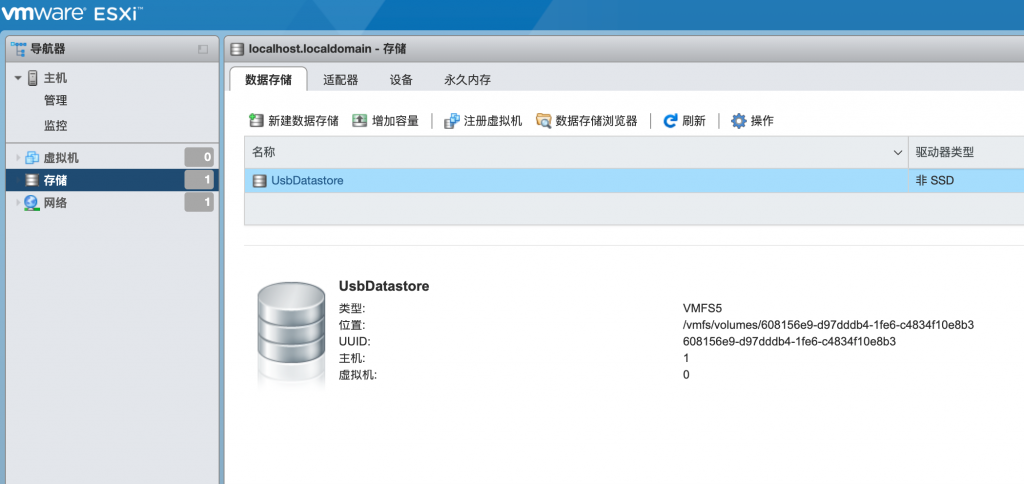The height and width of the screenshot is (484, 1024).
Task: Collapse the Navigator panel with its minimize icon
Action: 202,50
